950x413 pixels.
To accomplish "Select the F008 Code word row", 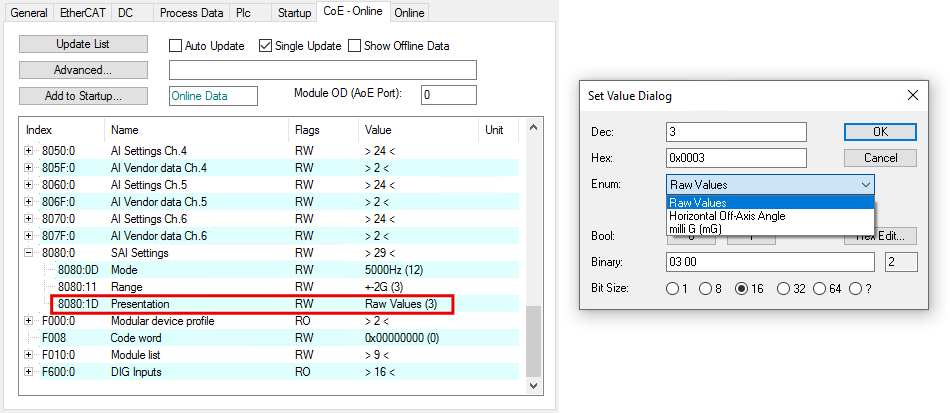I will tap(270, 337).
